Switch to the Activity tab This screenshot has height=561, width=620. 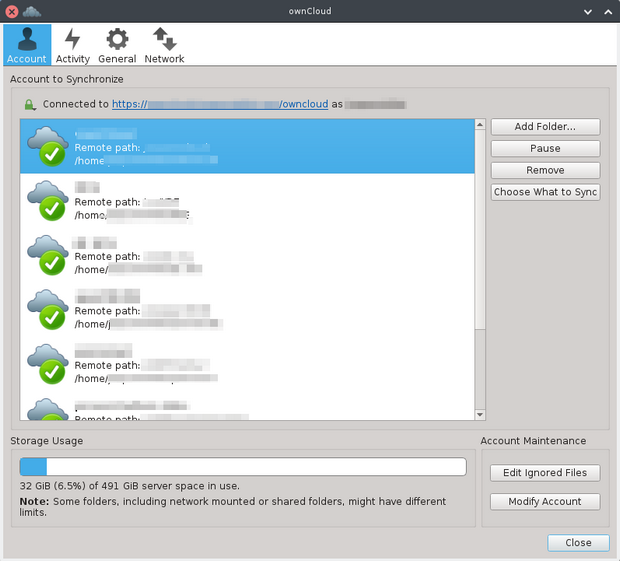(72, 45)
